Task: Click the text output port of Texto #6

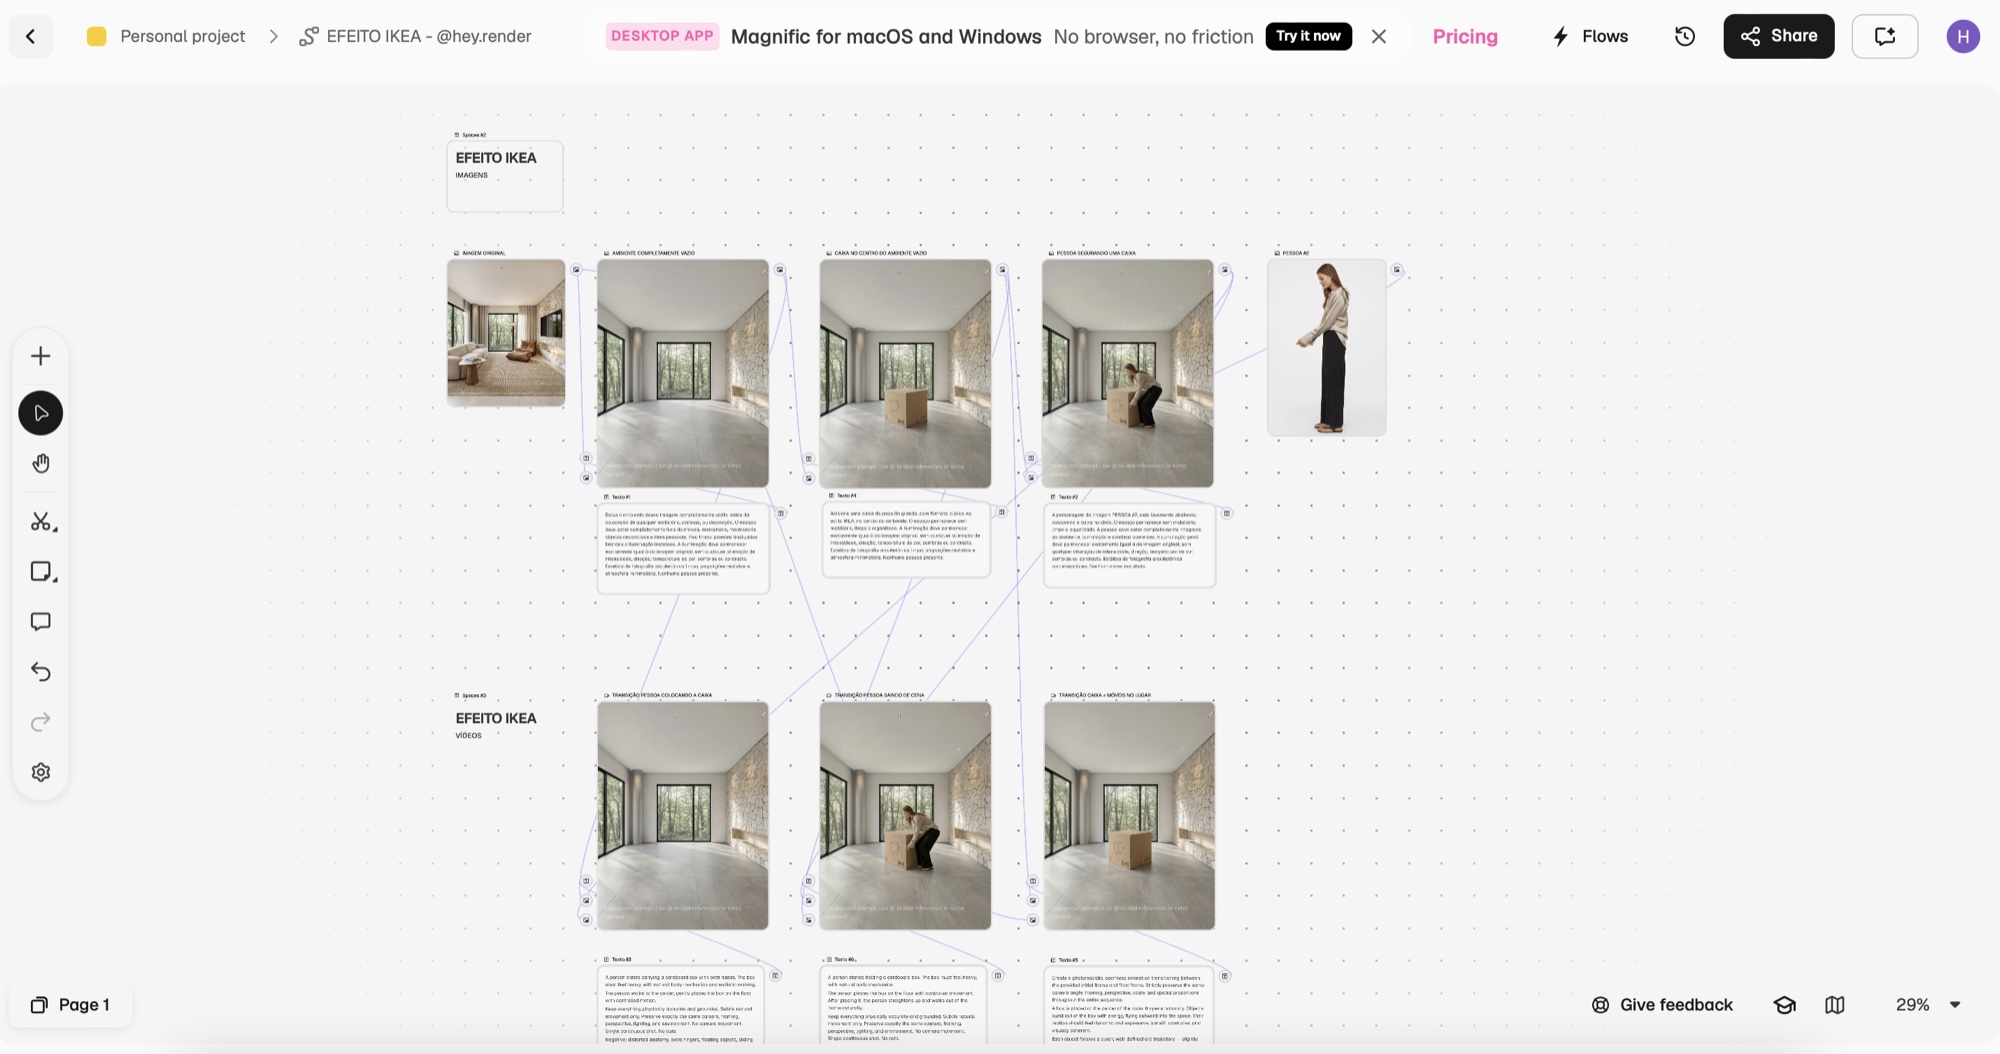Action: point(998,975)
